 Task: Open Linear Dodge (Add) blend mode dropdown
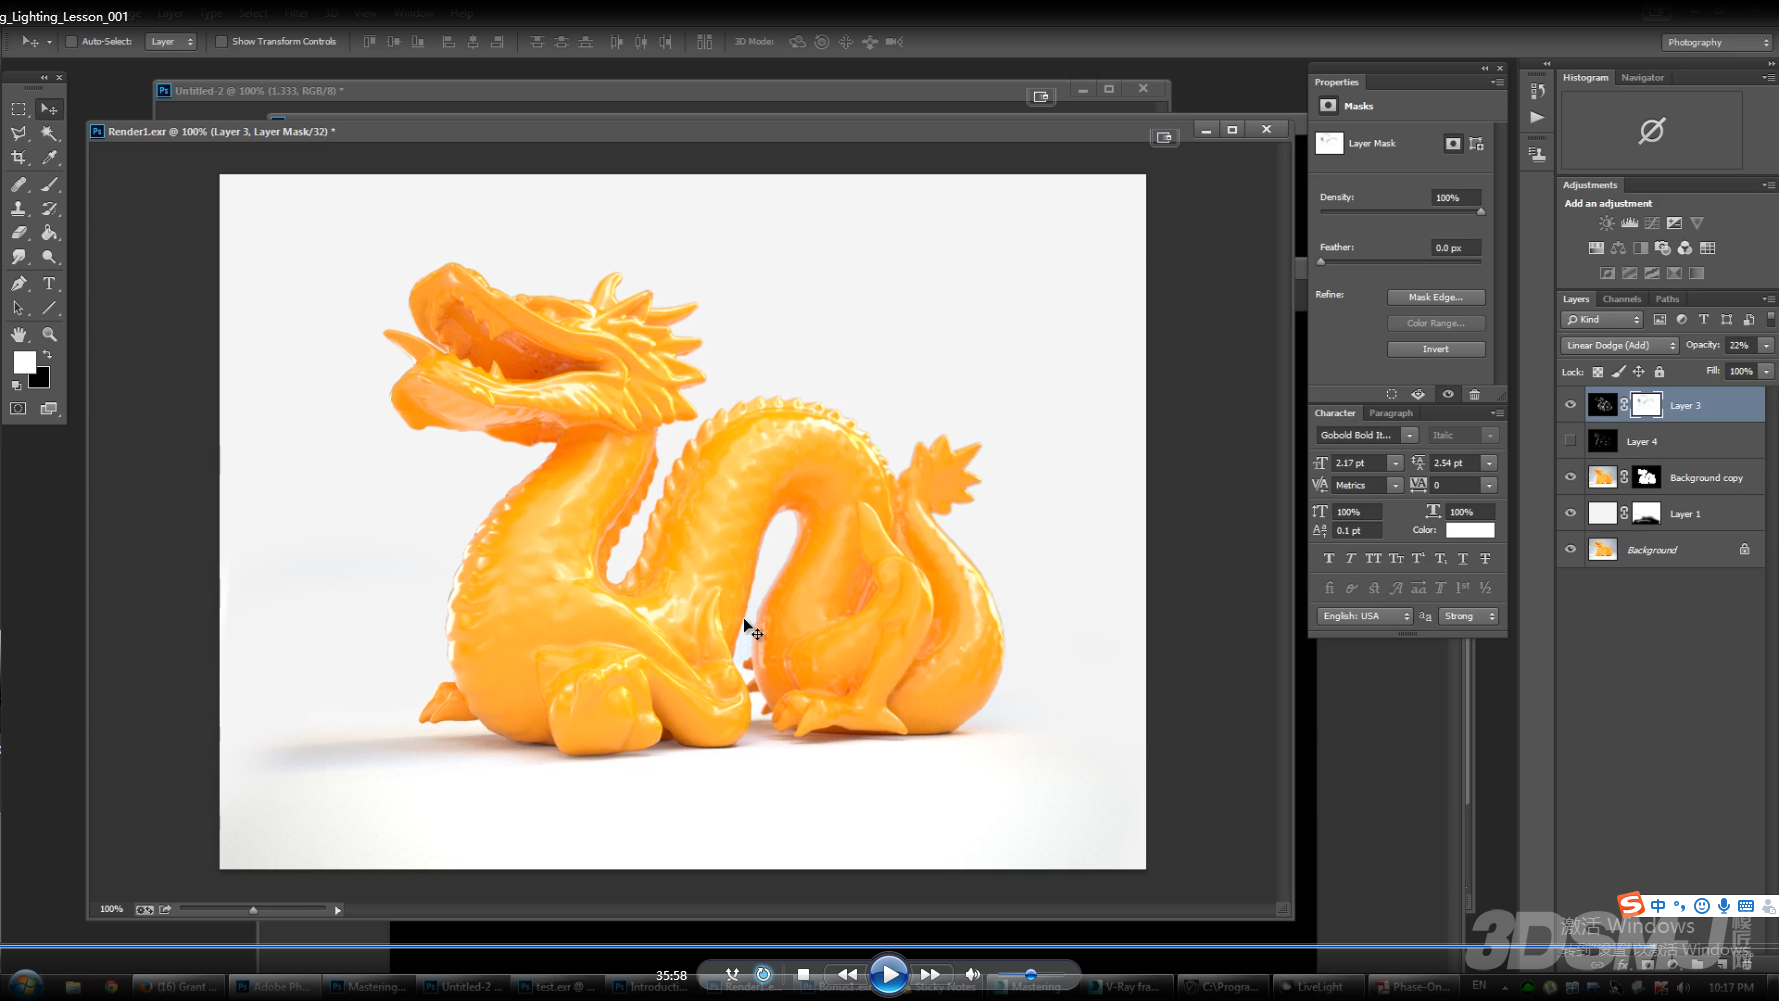point(1619,346)
